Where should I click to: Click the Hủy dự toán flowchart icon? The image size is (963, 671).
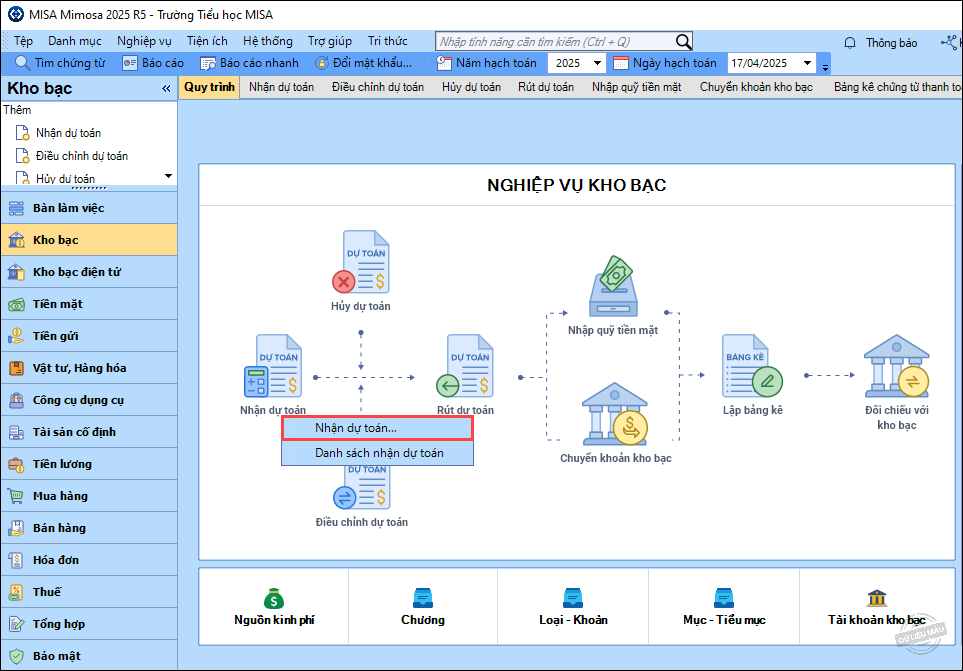(x=361, y=262)
